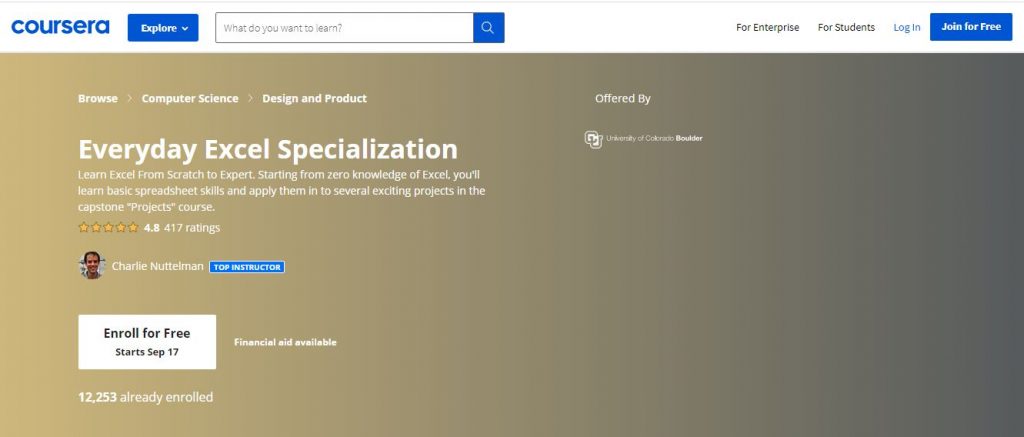The width and height of the screenshot is (1024, 437).
Task: Open Design and Product breadcrumb
Action: coord(314,99)
